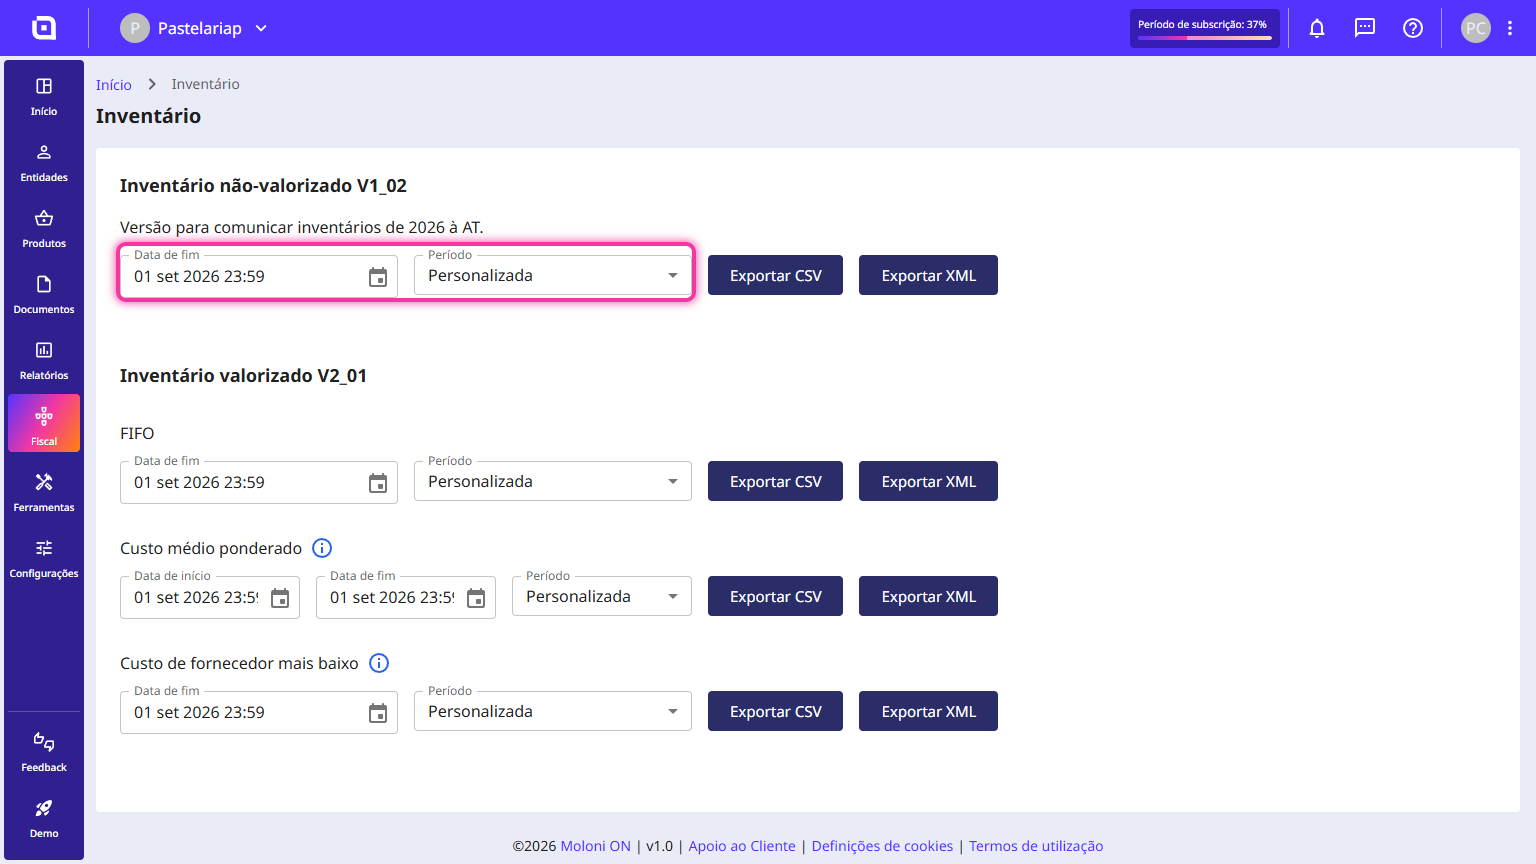Show info for Custo de fornecedor mais baixo
Image resolution: width=1536 pixels, height=864 pixels.
pyautogui.click(x=379, y=663)
